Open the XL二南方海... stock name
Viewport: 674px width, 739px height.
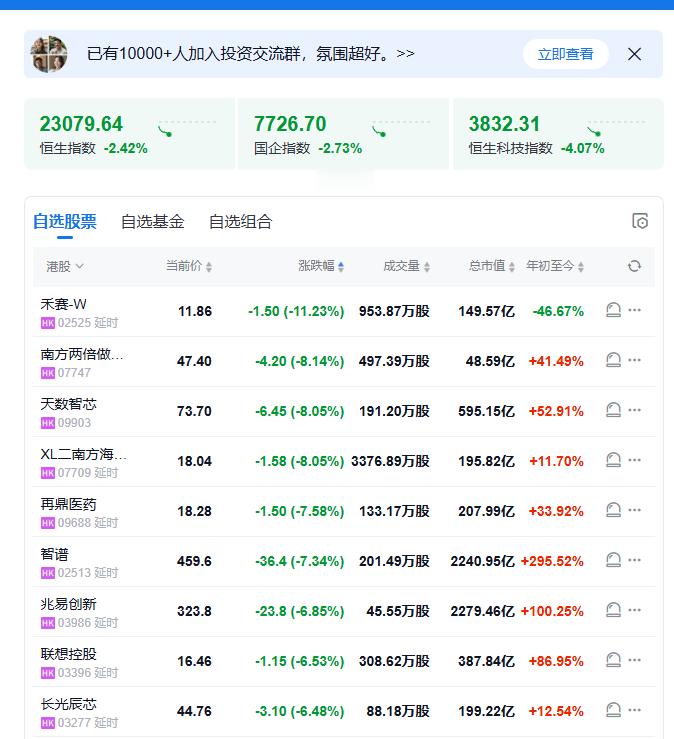click(x=83, y=454)
